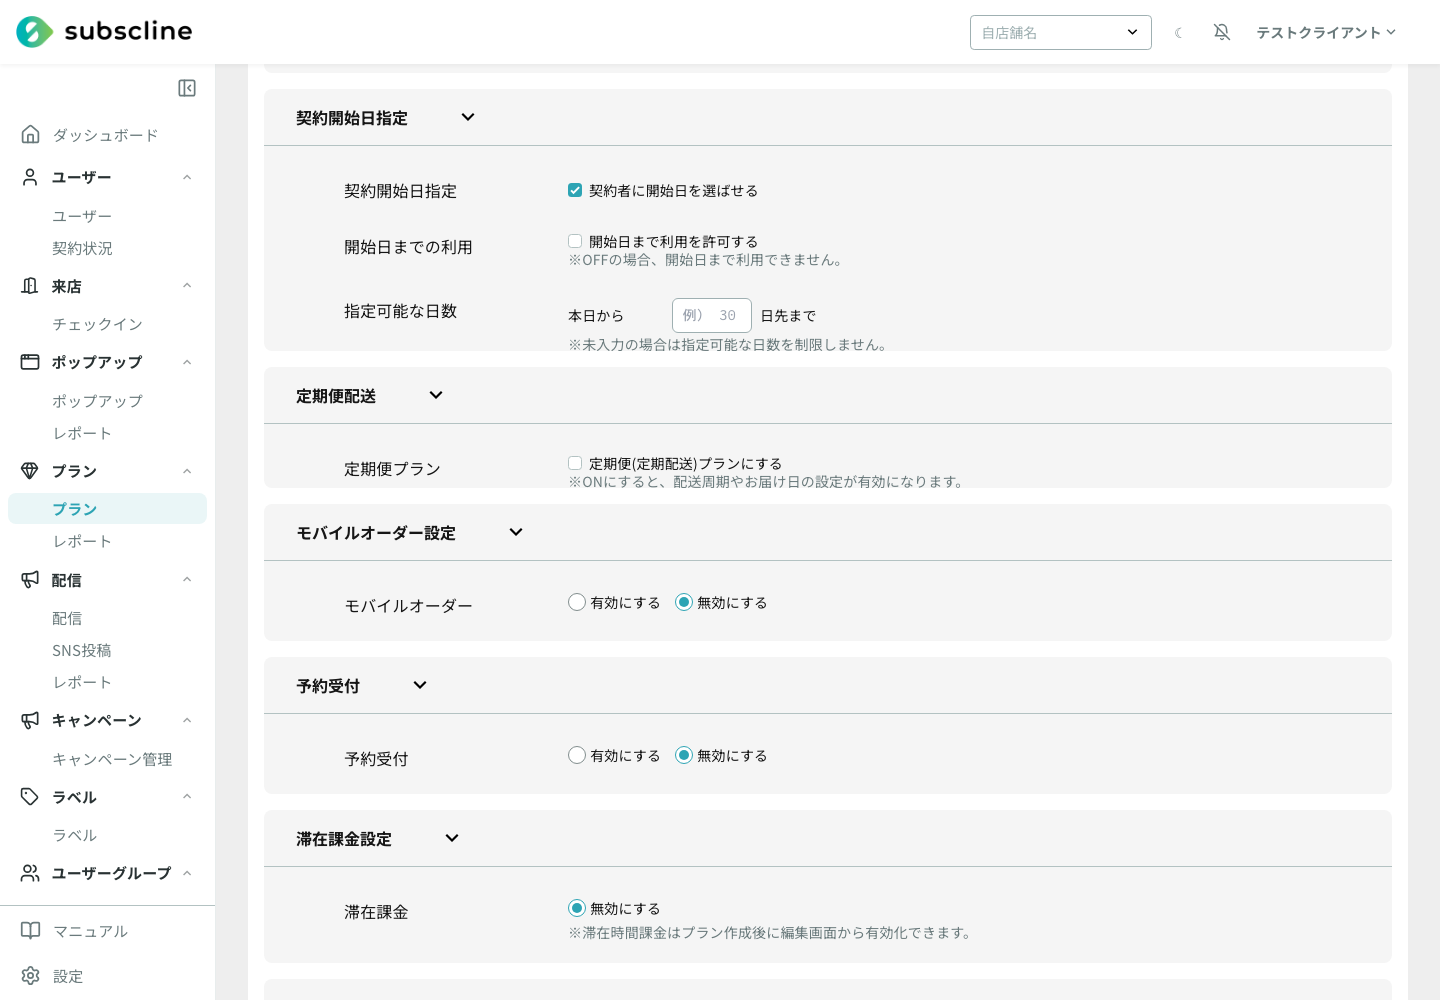
Task: Collapse 定期便配送 section chevron
Action: click(x=436, y=395)
